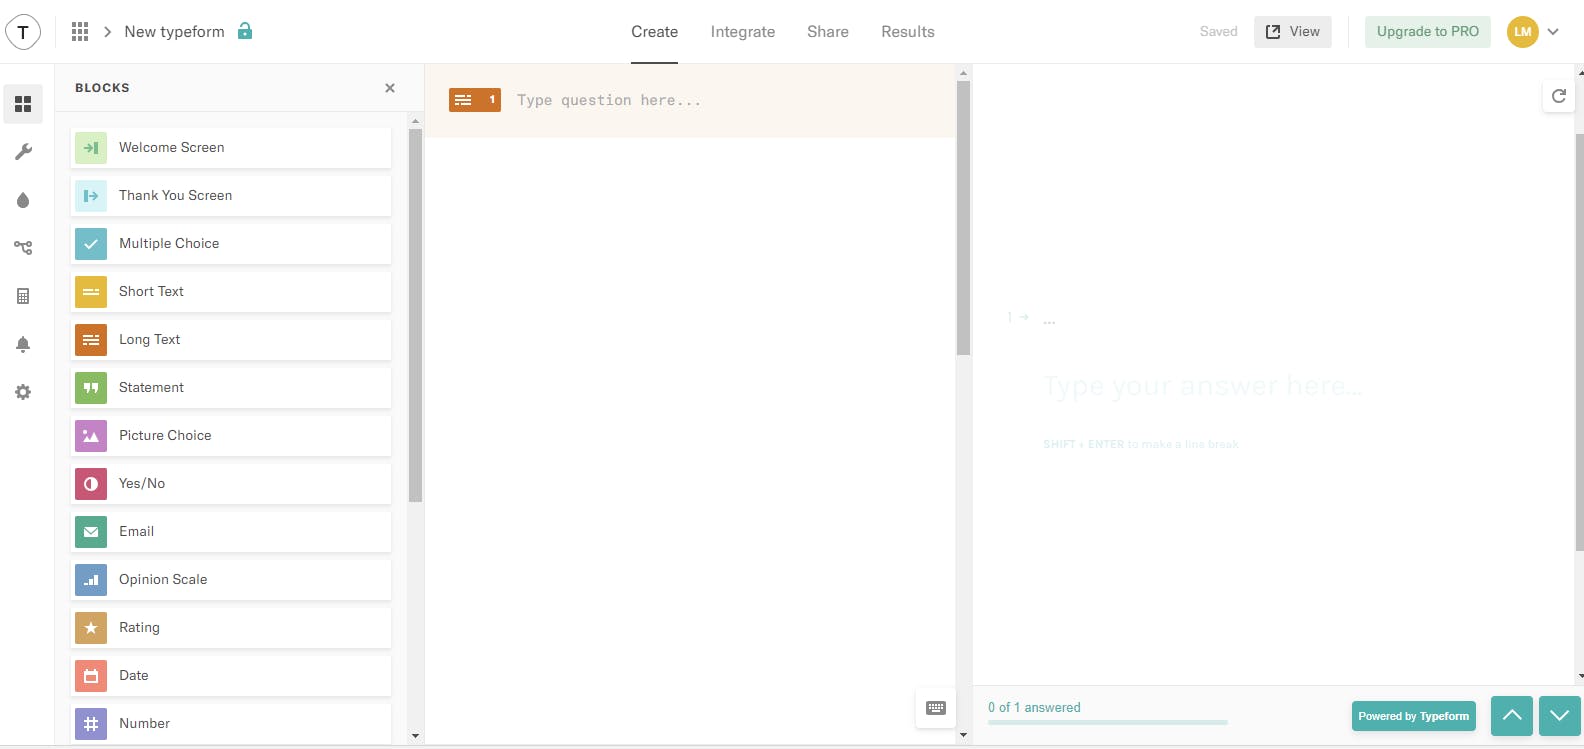Image resolution: width=1584 pixels, height=749 pixels.
Task: Click Powered by Typeform button
Action: [1414, 716]
